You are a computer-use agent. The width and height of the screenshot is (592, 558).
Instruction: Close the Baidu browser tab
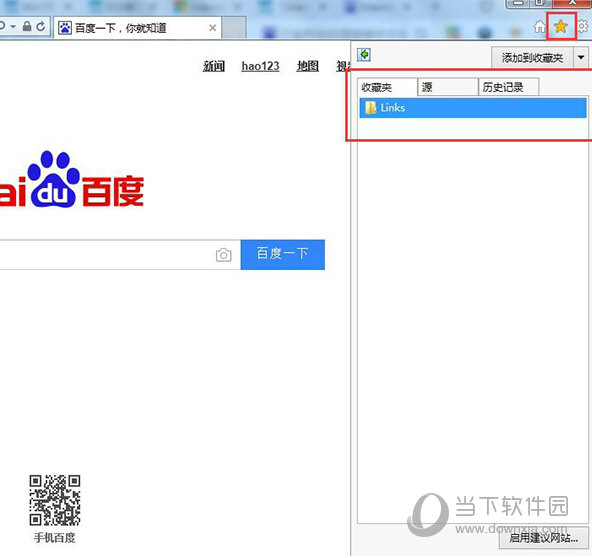click(x=213, y=28)
